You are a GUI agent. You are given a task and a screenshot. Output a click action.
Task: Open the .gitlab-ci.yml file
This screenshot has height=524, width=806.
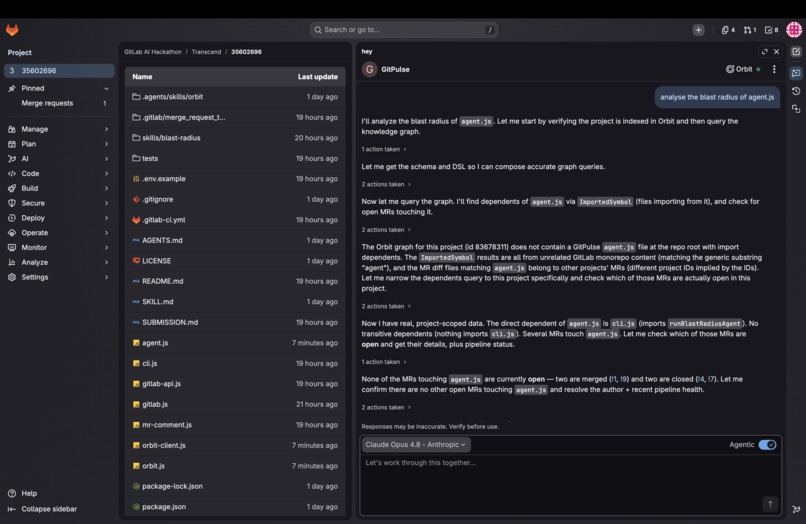coord(163,220)
